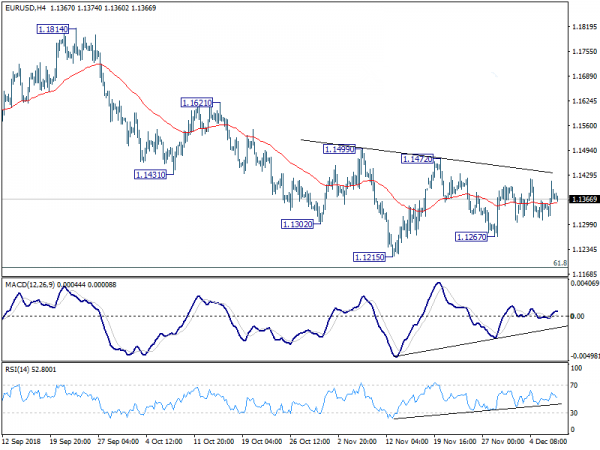600x450 pixels.
Task: Select the 1.16210 price label
Action: tap(196, 103)
